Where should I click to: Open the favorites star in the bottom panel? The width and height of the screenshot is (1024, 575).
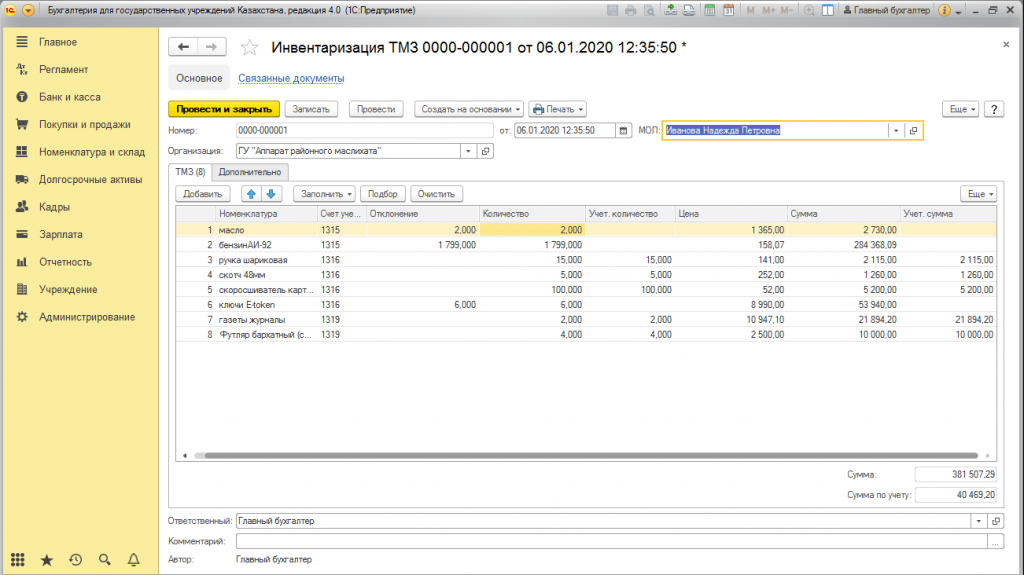46,561
